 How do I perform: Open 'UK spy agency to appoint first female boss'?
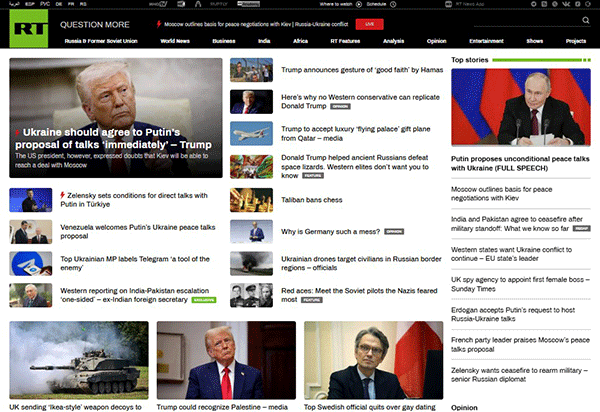520,284
